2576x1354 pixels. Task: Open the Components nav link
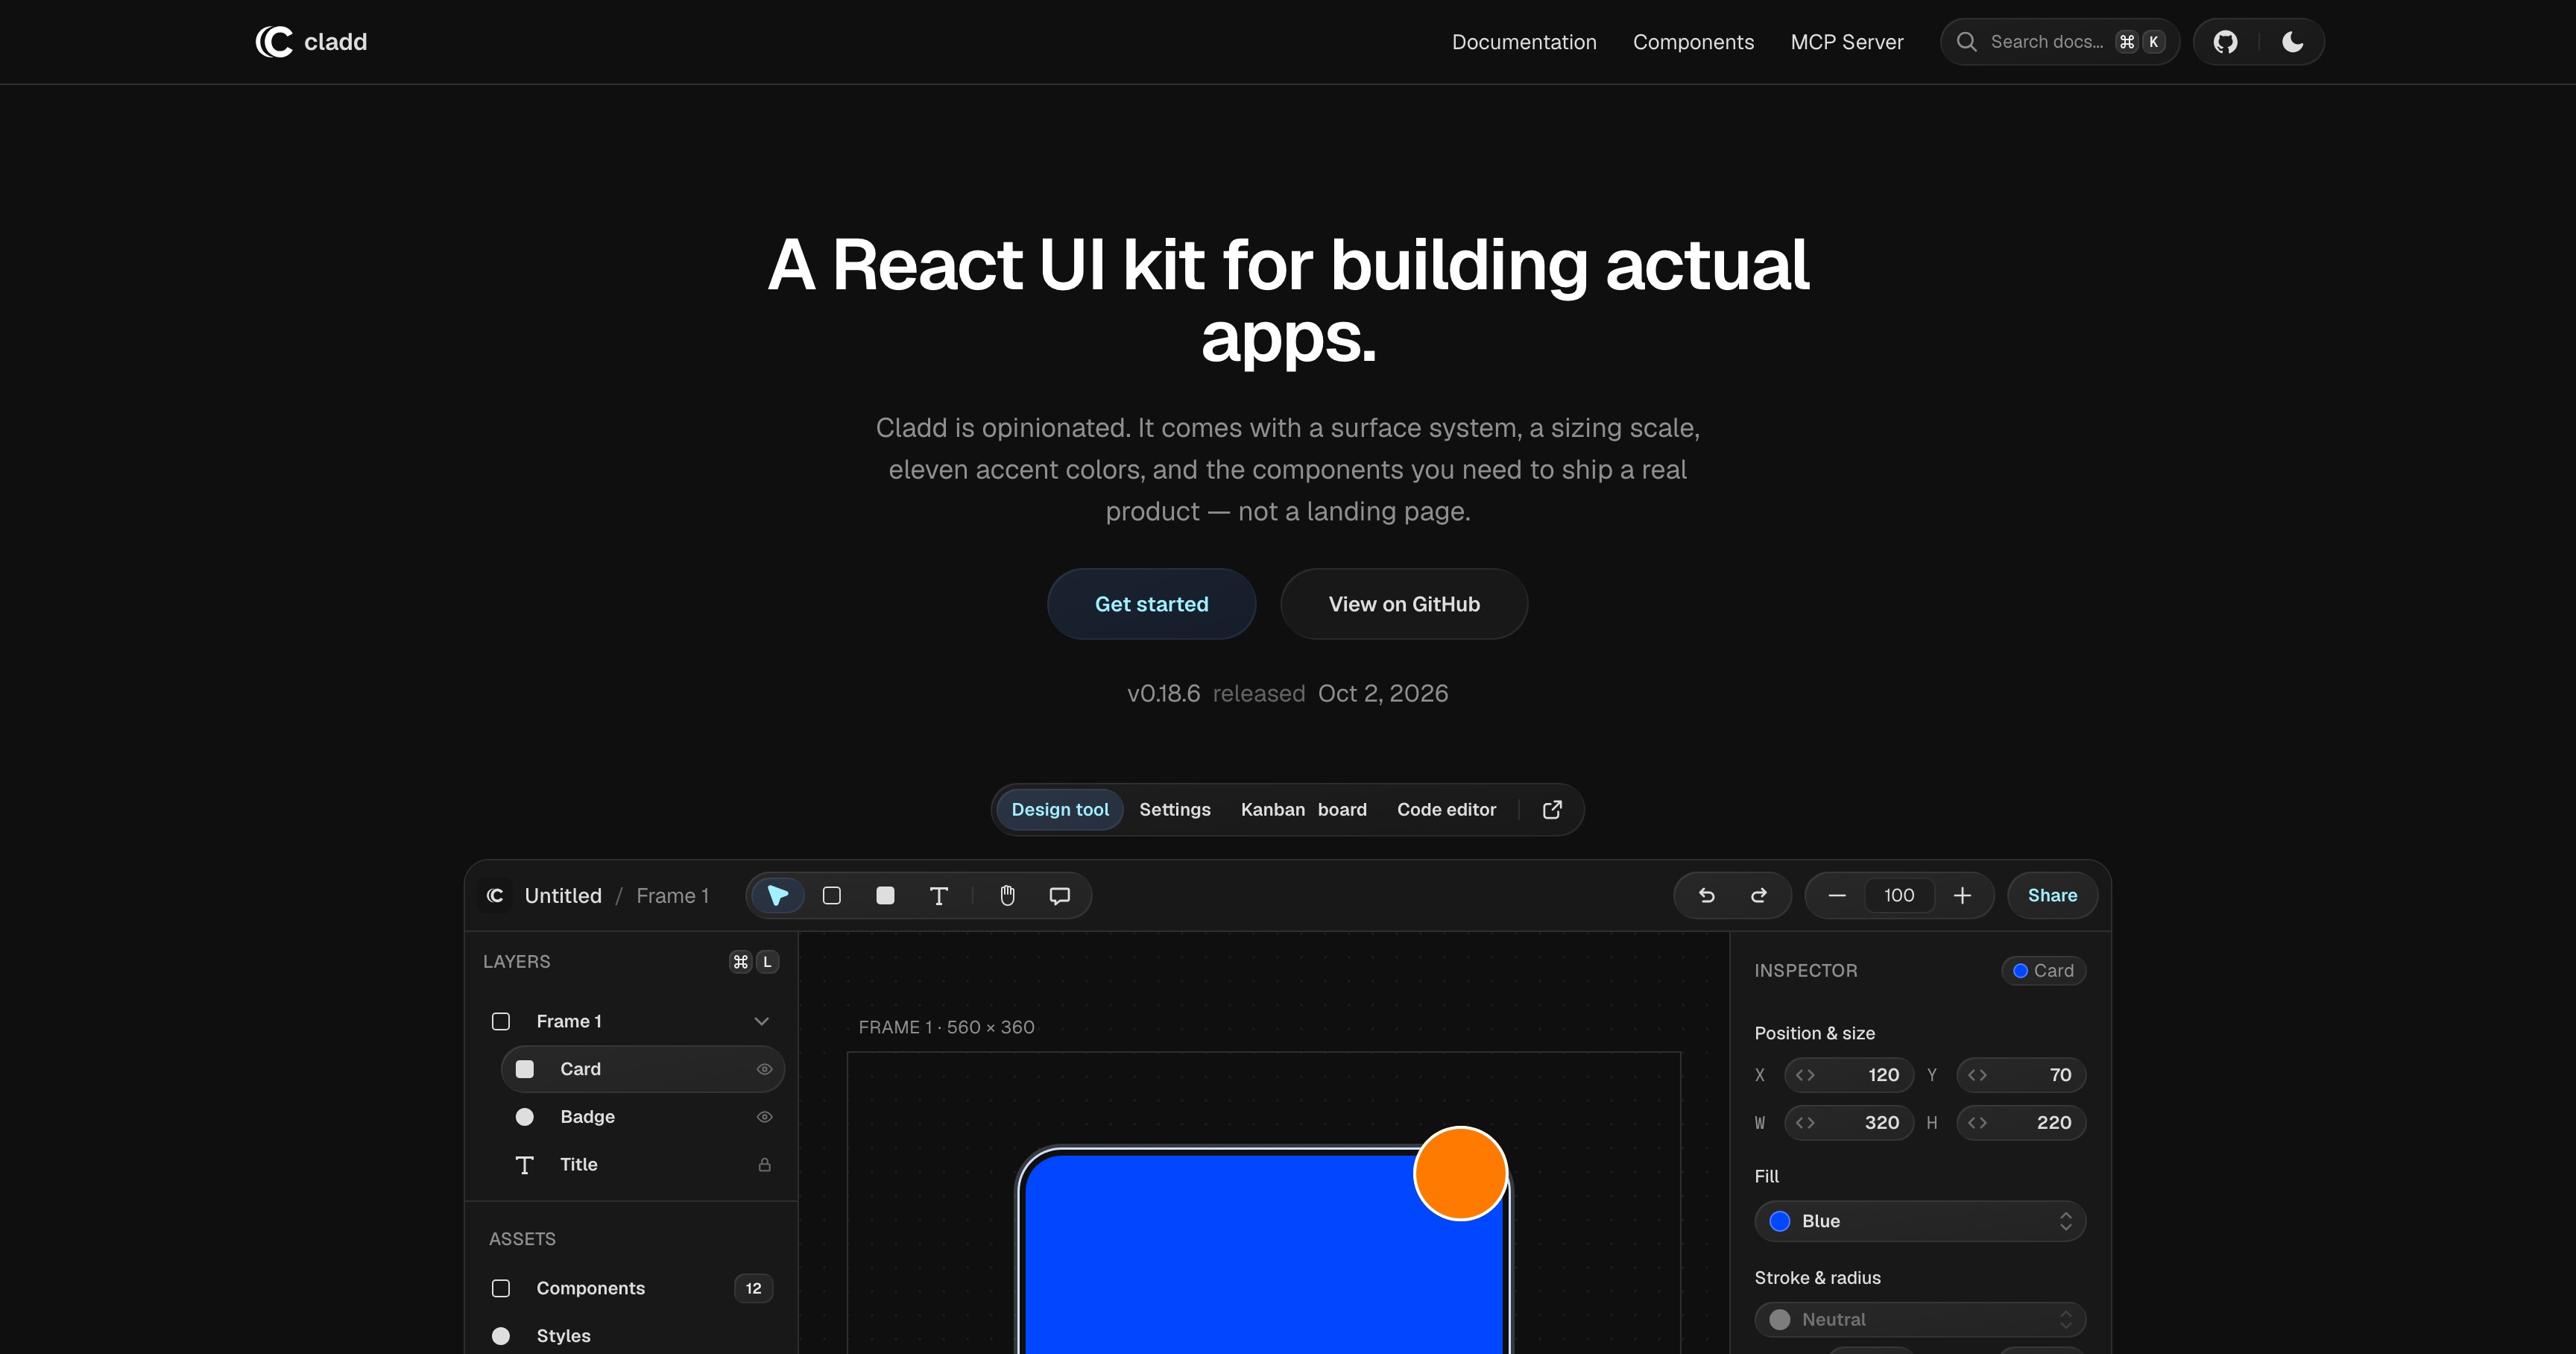1693,42
